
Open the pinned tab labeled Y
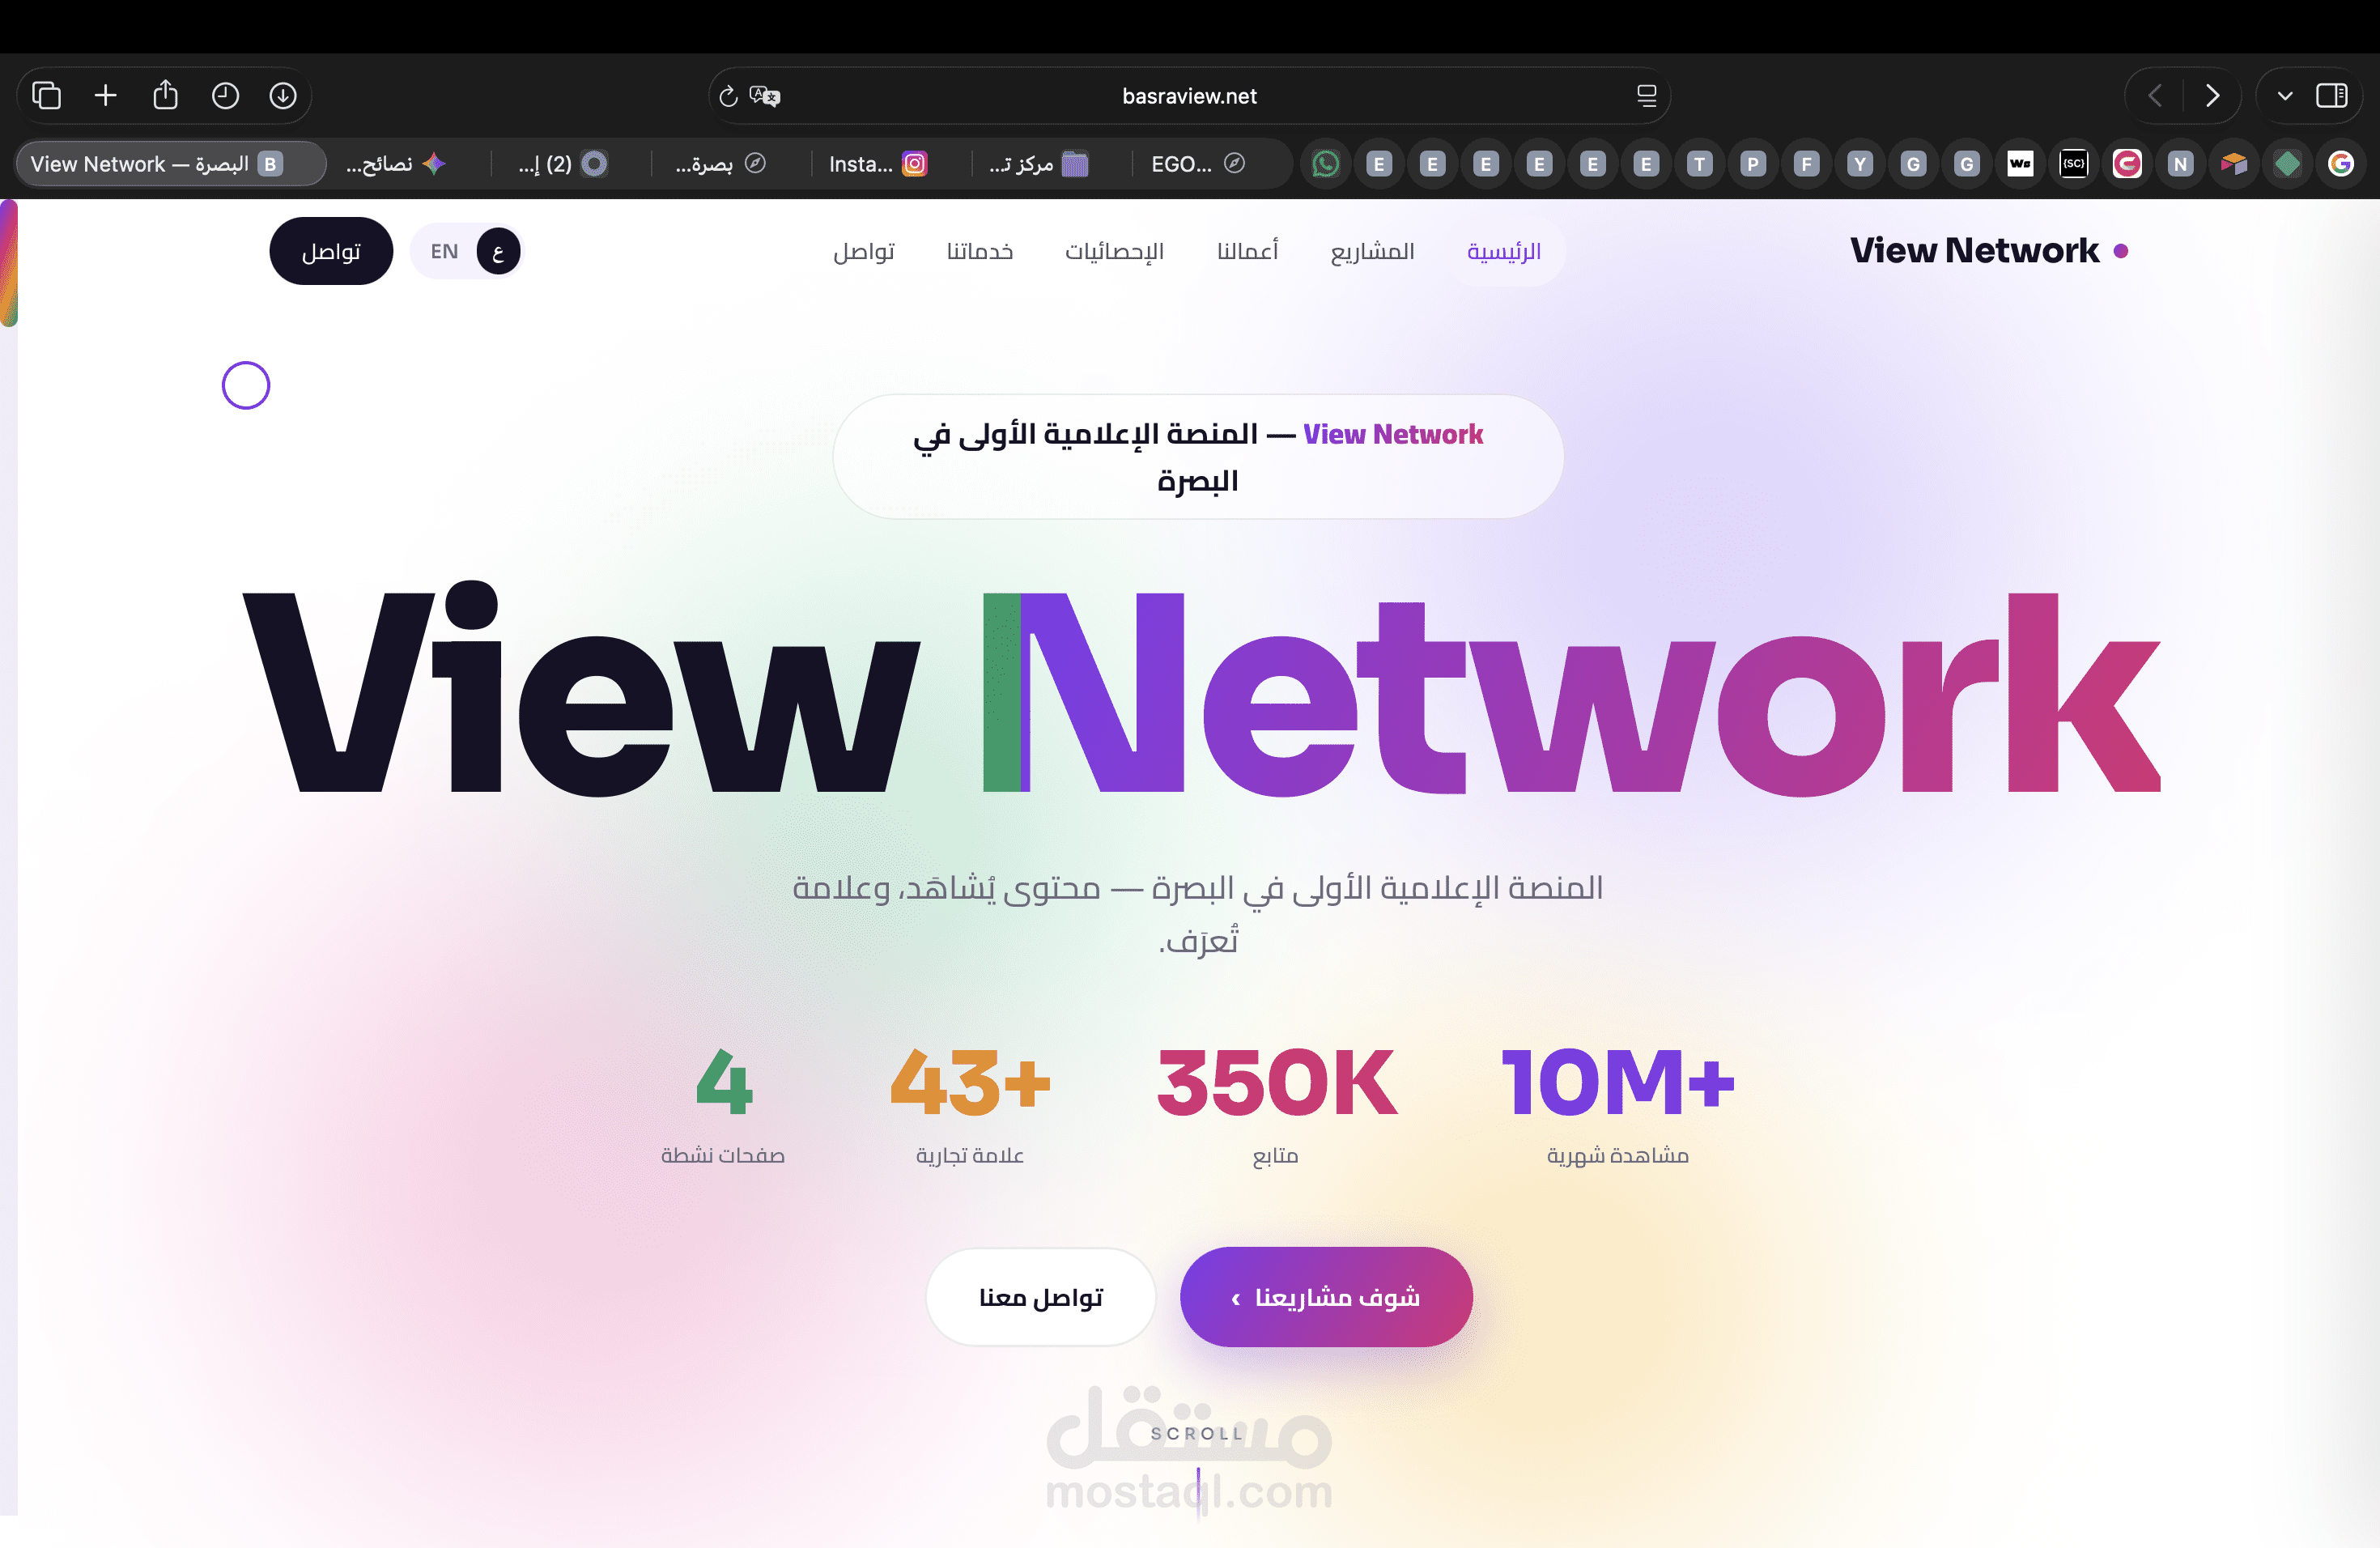(1860, 164)
